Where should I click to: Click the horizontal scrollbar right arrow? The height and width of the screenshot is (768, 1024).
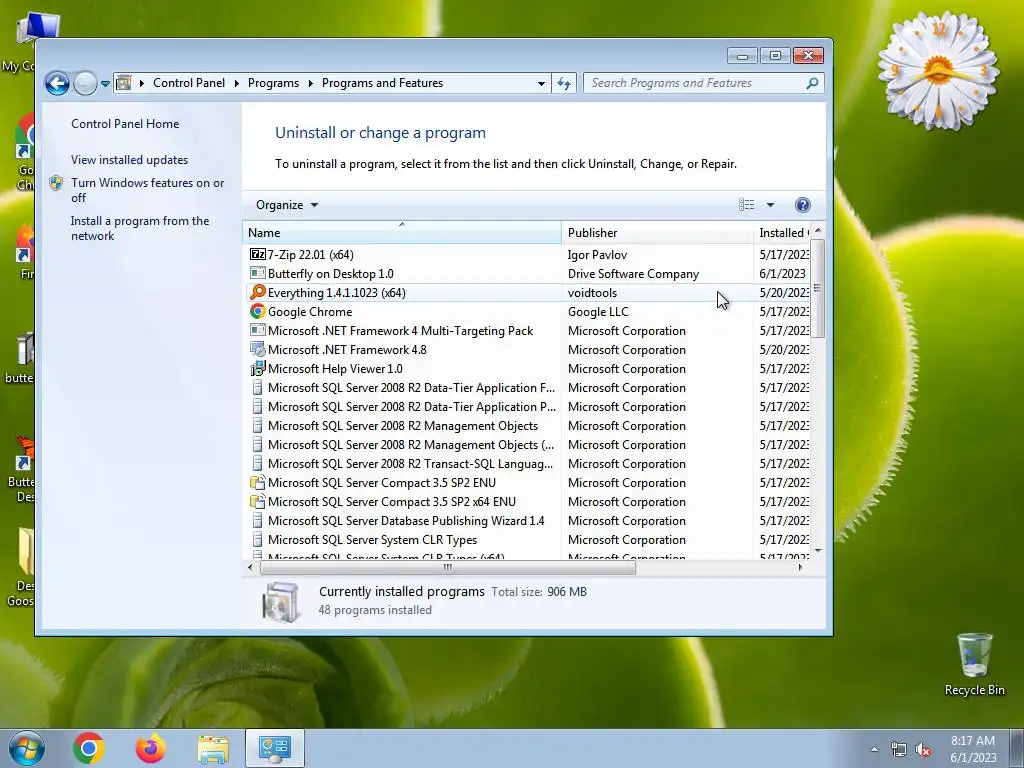[801, 568]
